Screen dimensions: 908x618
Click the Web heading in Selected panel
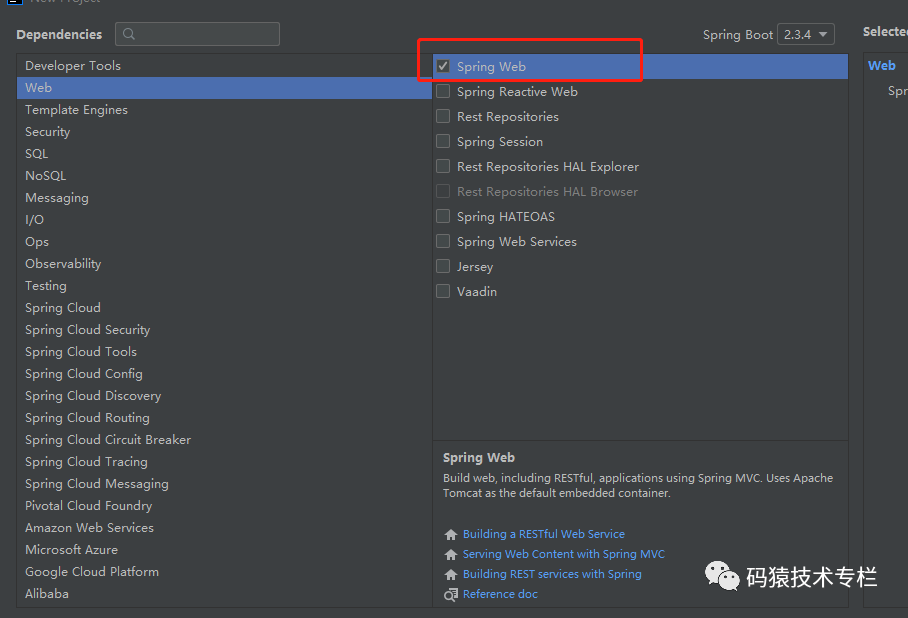point(881,65)
